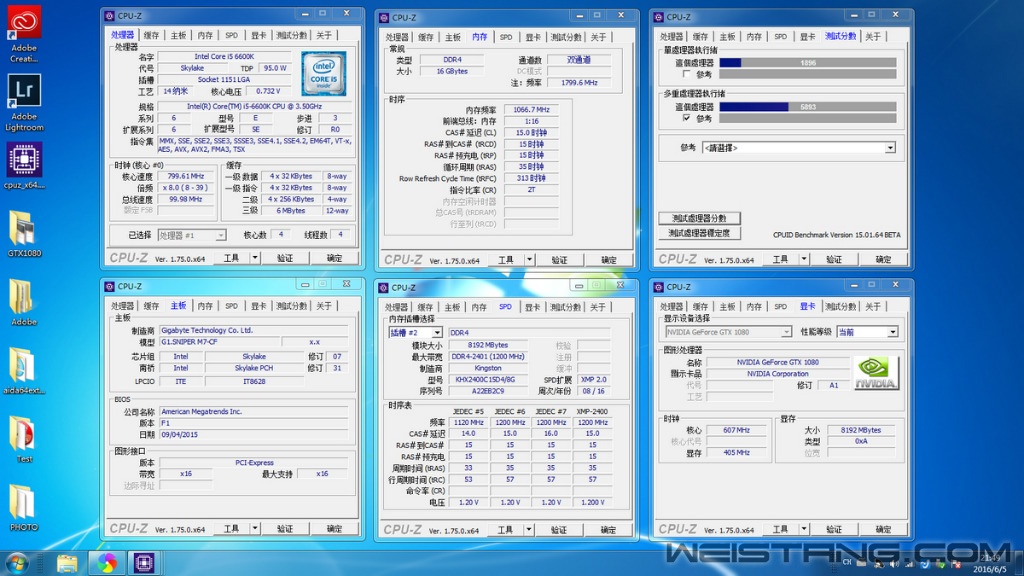
Task: Select the GTX1080 folder on the desktop
Action: 24,234
